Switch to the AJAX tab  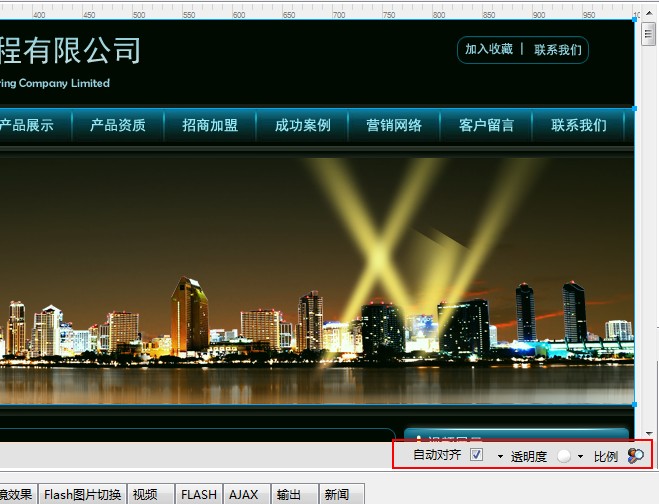[x=247, y=494]
